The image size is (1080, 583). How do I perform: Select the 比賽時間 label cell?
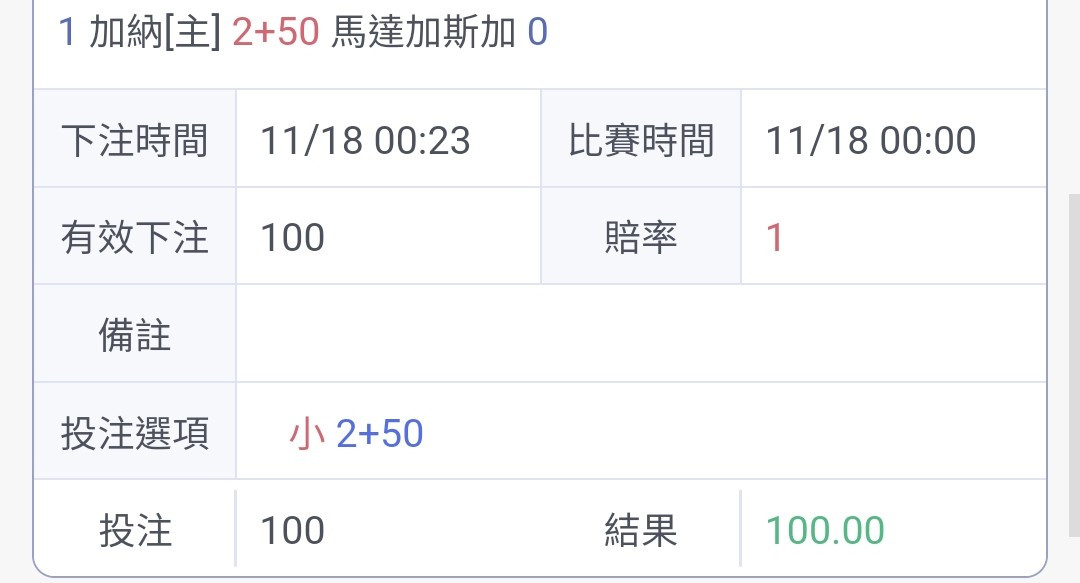click(x=641, y=139)
